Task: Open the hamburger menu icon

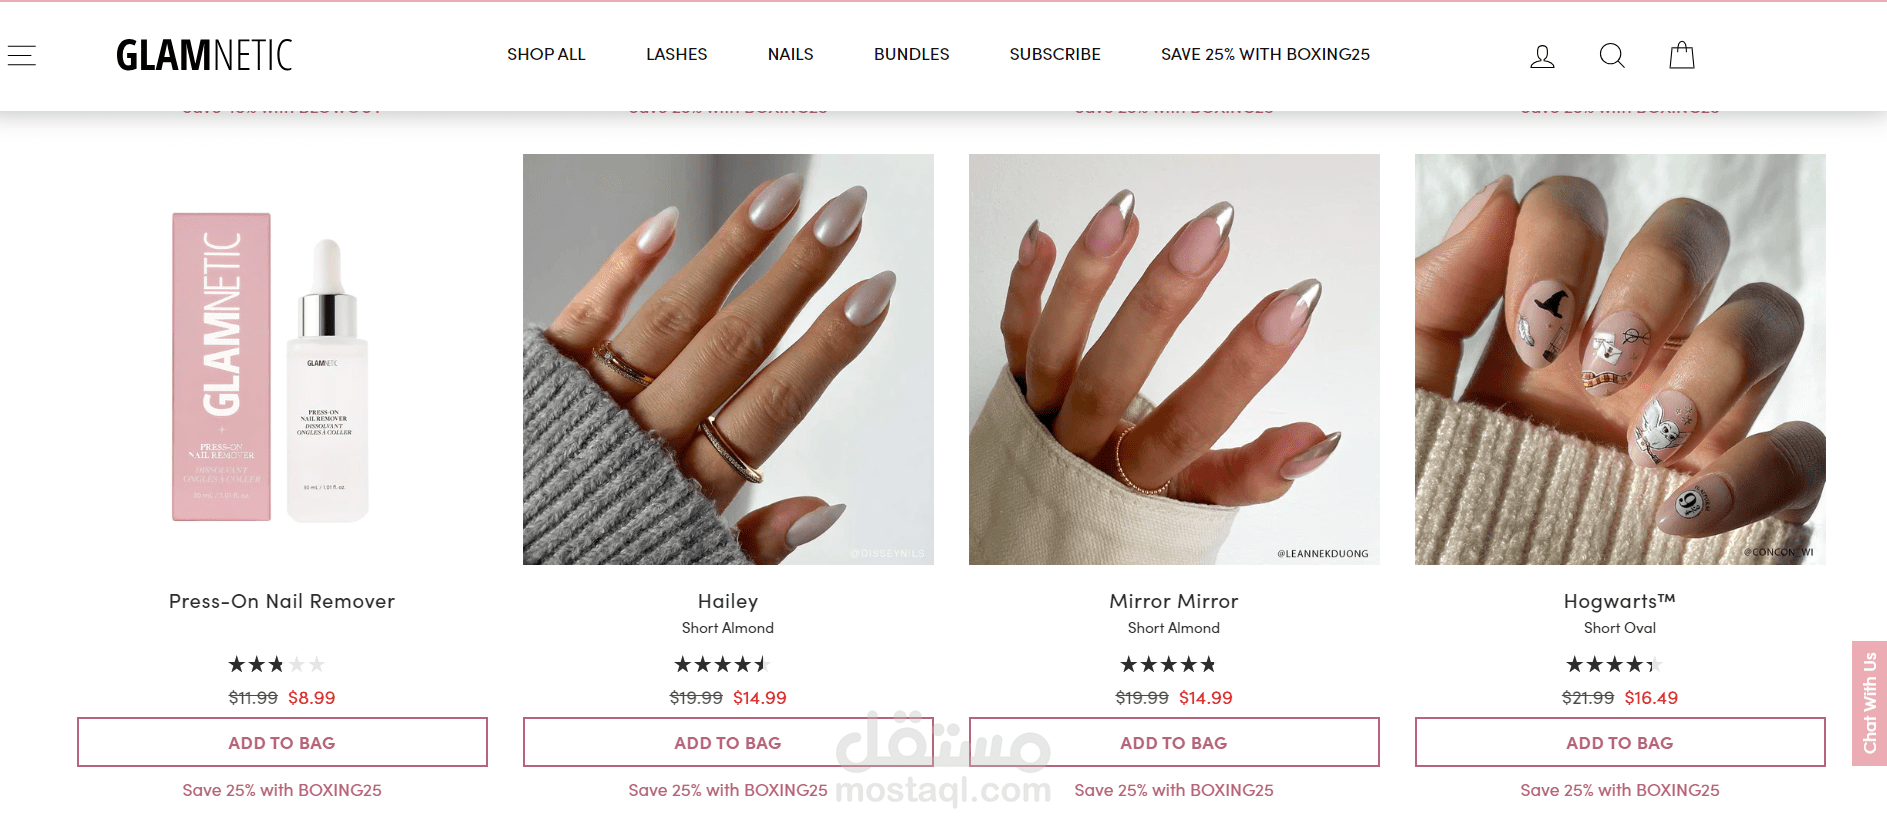Action: coord(22,55)
